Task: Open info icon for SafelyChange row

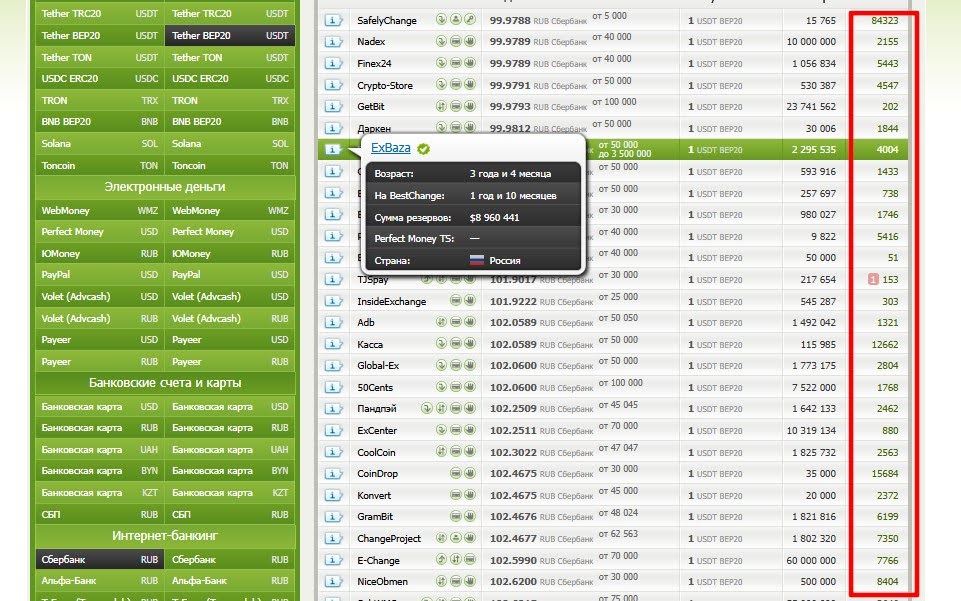Action: coord(333,20)
